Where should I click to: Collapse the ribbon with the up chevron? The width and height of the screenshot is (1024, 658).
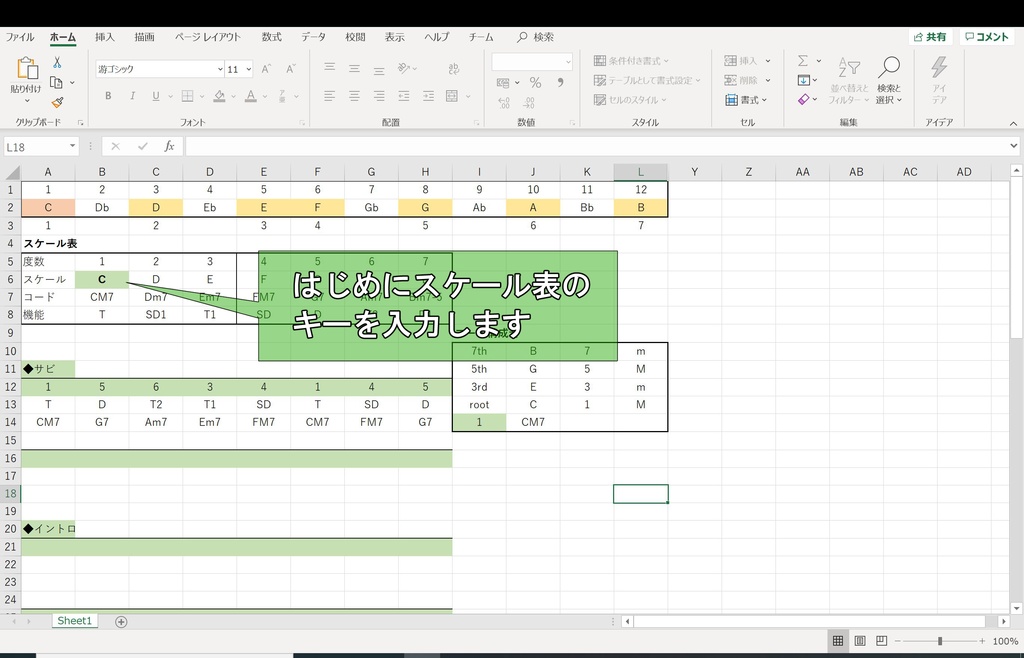click(x=1014, y=123)
